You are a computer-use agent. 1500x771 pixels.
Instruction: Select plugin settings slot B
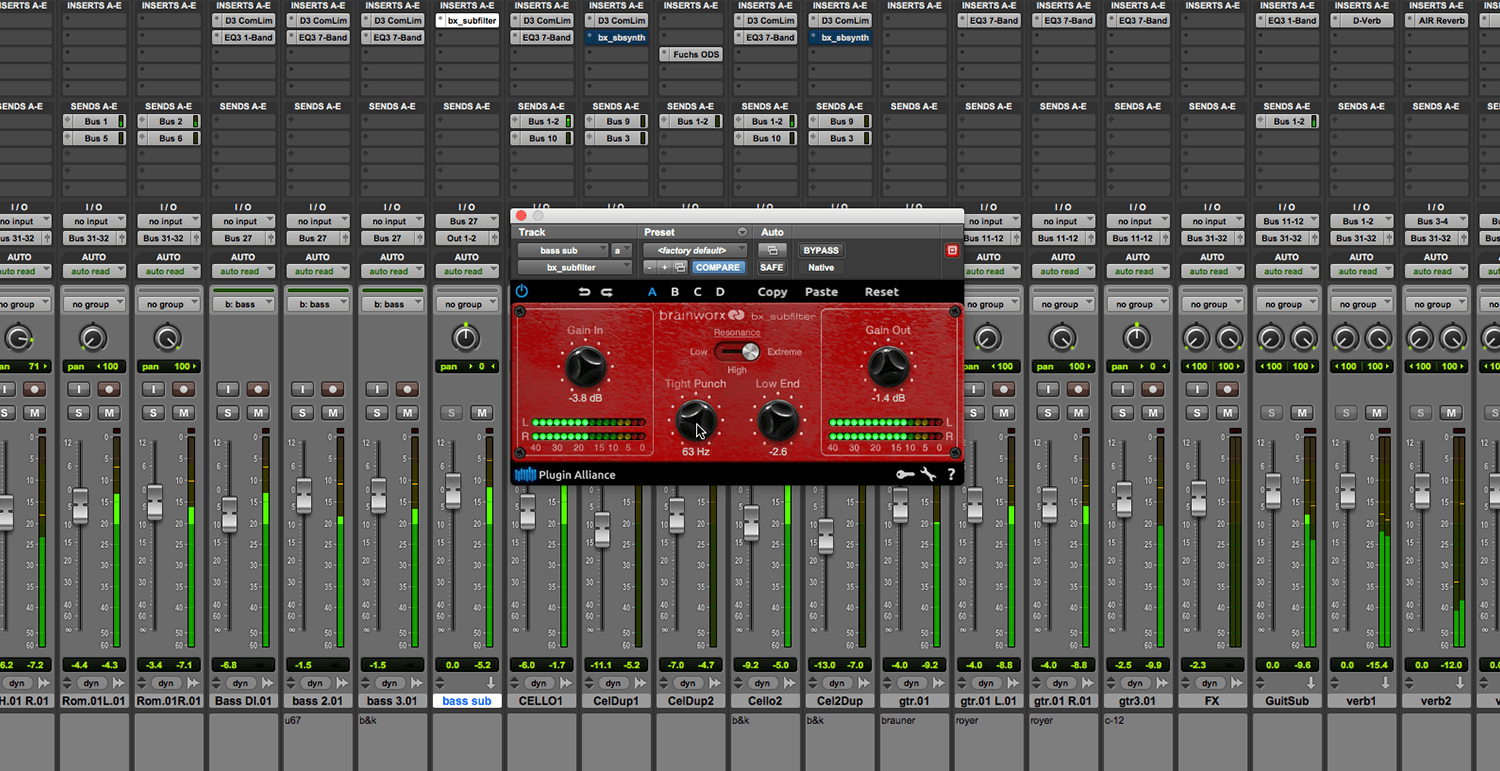click(x=675, y=292)
